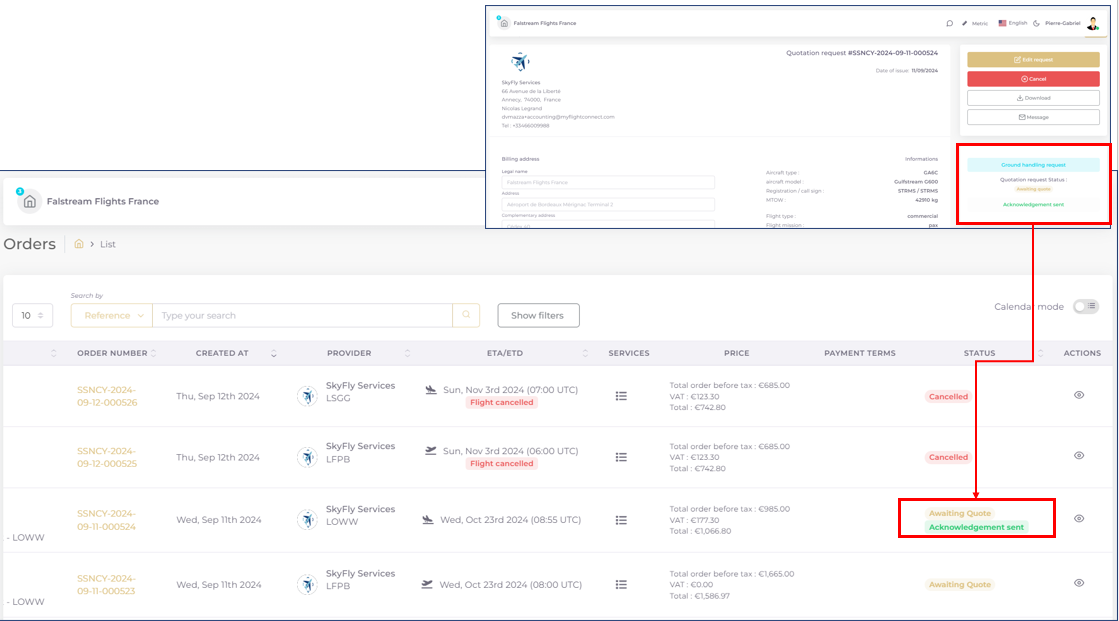
Task: View order SSNCY-2024-09-11-000524 via eye icon
Action: (1079, 518)
